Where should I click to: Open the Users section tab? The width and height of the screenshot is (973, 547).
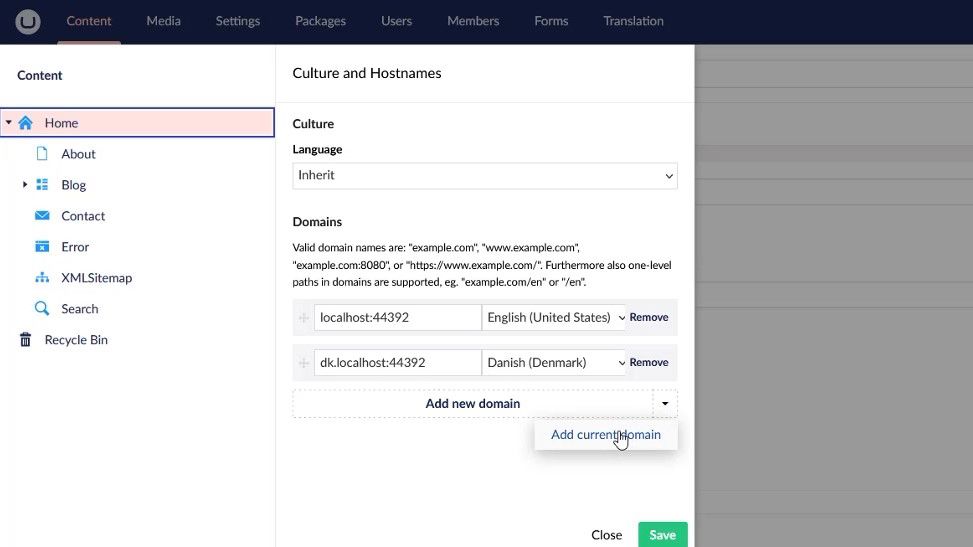pyautogui.click(x=397, y=21)
